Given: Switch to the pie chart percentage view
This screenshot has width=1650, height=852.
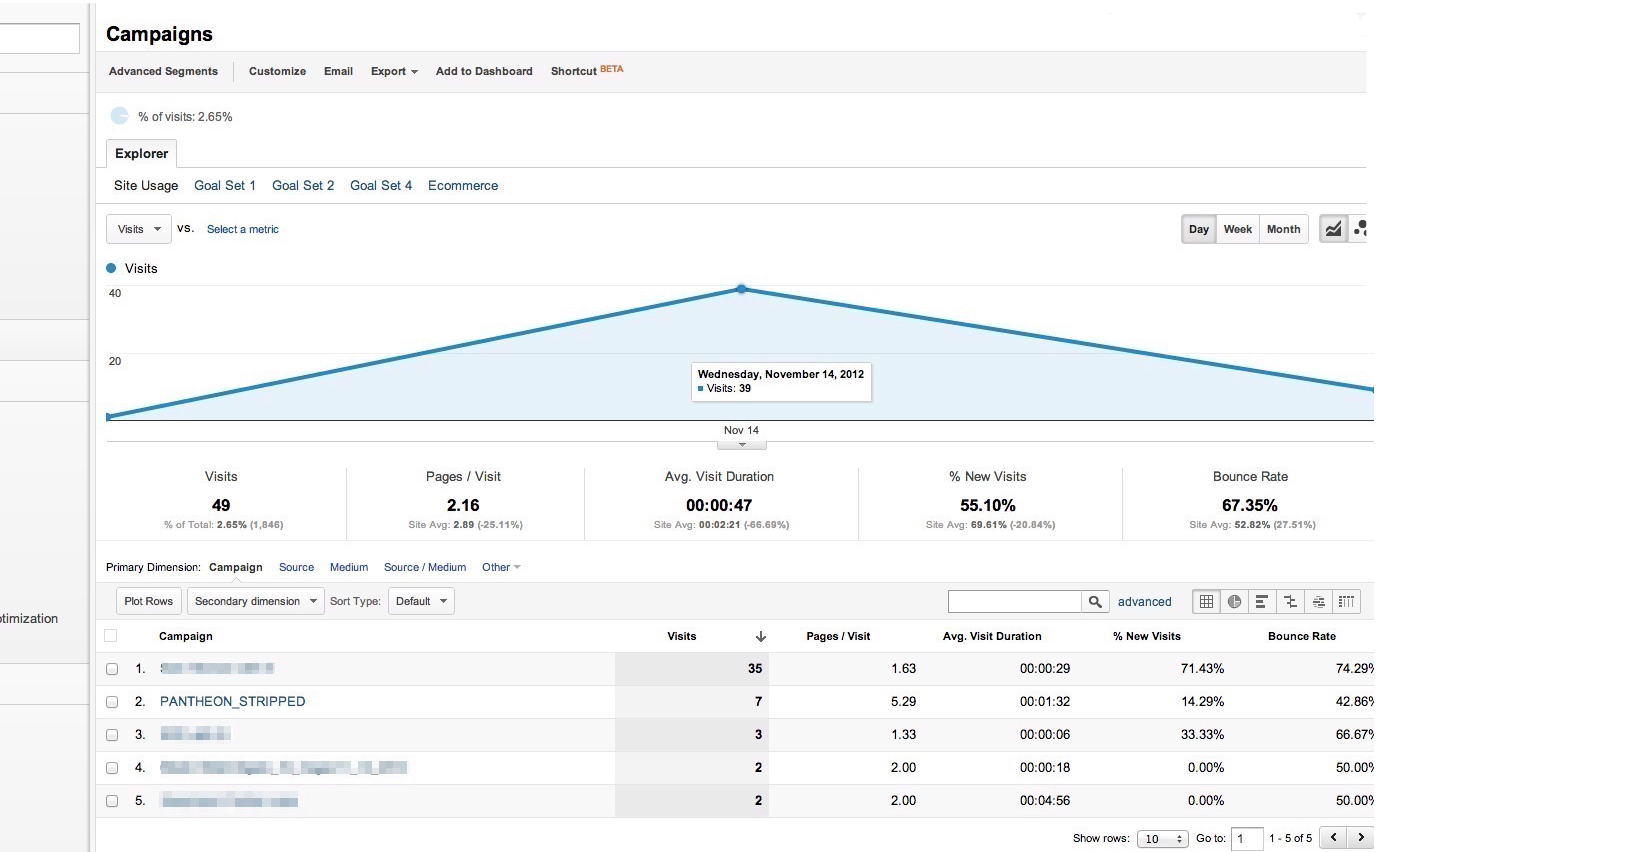Looking at the screenshot, I should [1234, 602].
